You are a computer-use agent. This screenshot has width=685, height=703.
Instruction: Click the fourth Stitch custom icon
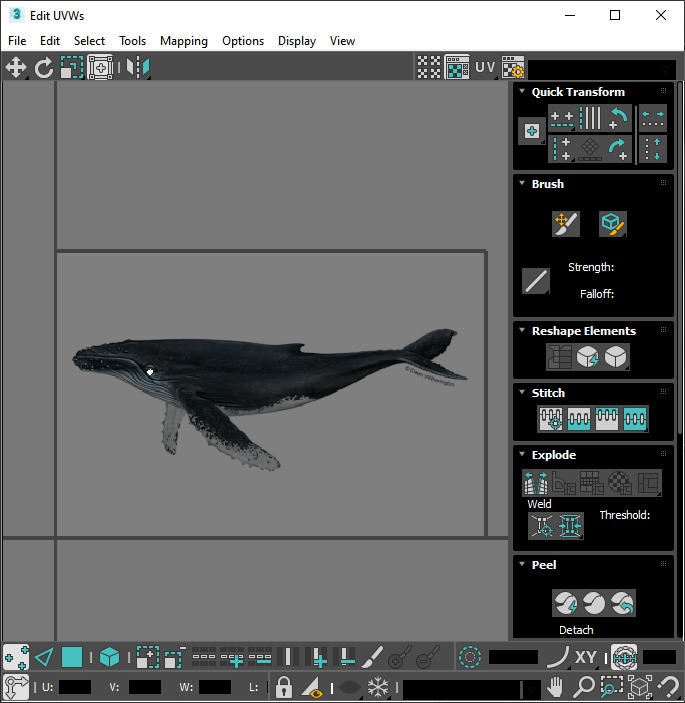coord(634,419)
